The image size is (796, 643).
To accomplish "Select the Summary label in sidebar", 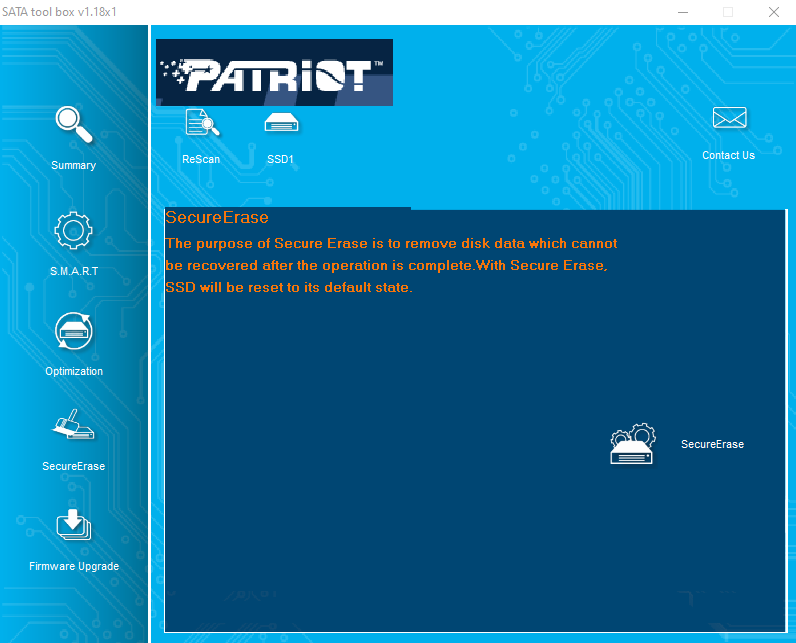I will pyautogui.click(x=74, y=165).
